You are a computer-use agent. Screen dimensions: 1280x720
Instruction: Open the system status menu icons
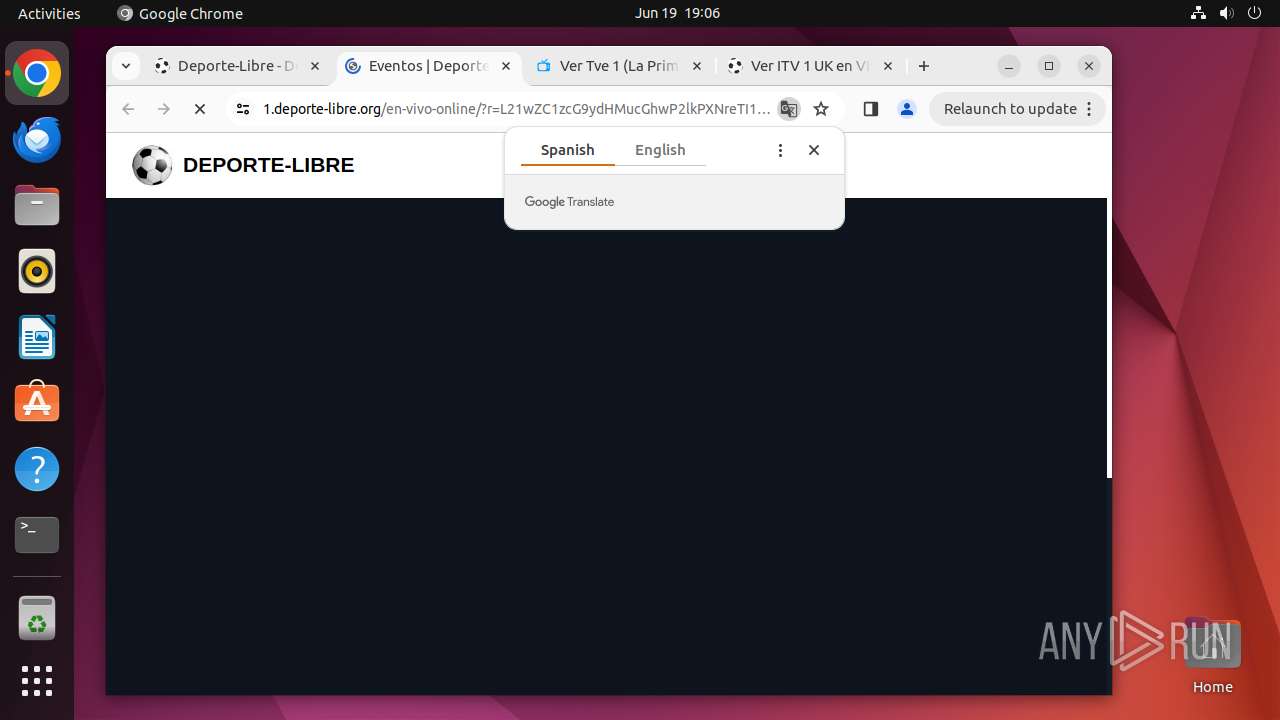coord(1226,13)
